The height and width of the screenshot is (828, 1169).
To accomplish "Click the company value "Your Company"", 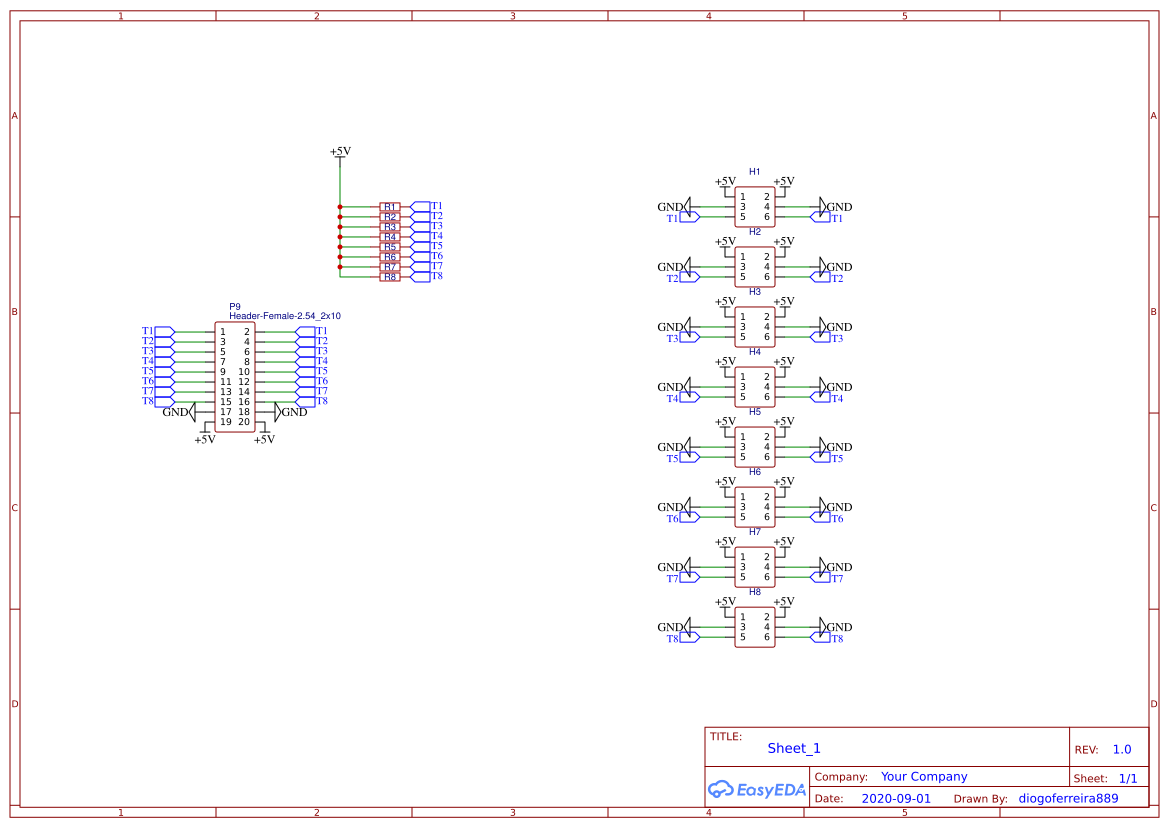I will 924,777.
